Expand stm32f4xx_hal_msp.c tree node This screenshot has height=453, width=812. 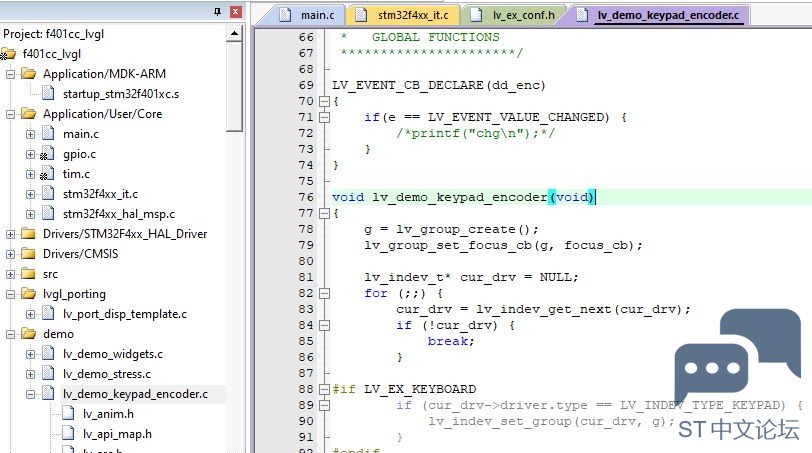coord(31,214)
